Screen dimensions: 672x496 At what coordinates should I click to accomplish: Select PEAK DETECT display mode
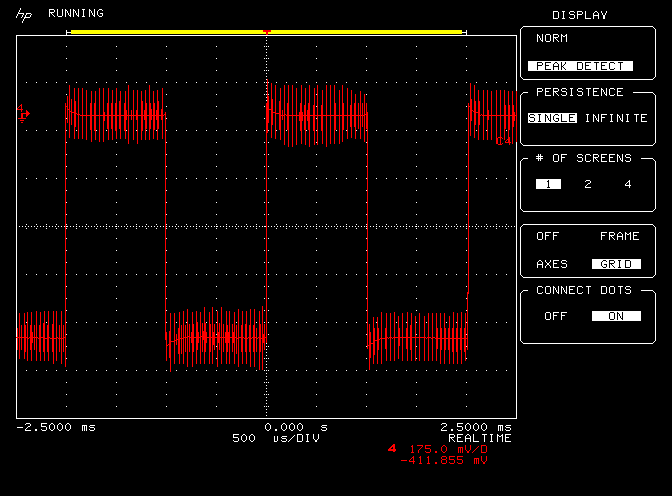581,66
